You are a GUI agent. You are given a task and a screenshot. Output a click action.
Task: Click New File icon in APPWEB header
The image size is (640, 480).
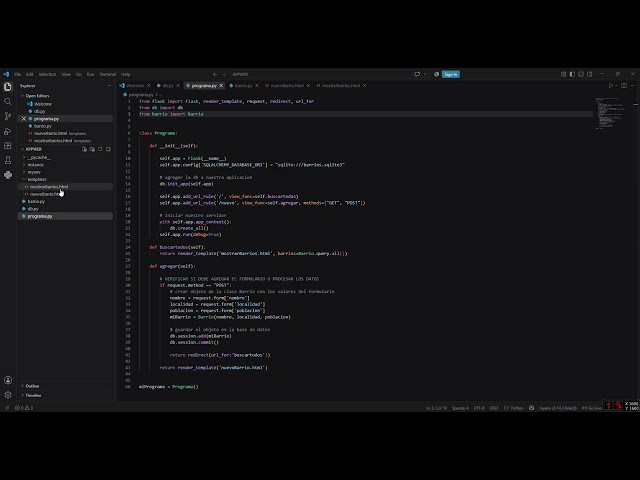(84, 149)
